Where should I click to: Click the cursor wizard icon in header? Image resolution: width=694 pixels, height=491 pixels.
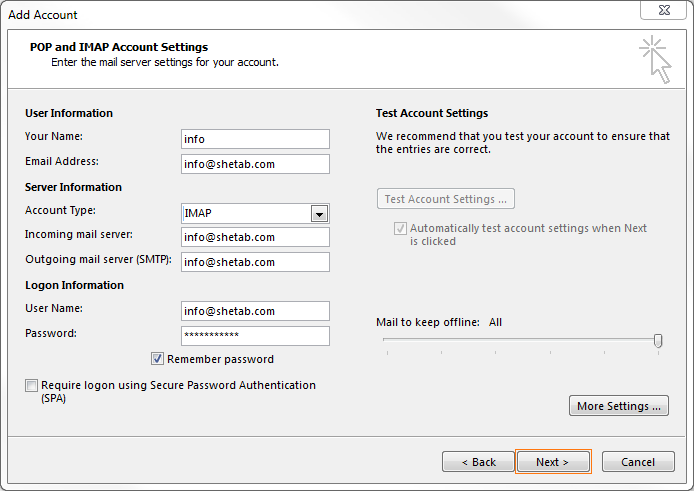[654, 59]
